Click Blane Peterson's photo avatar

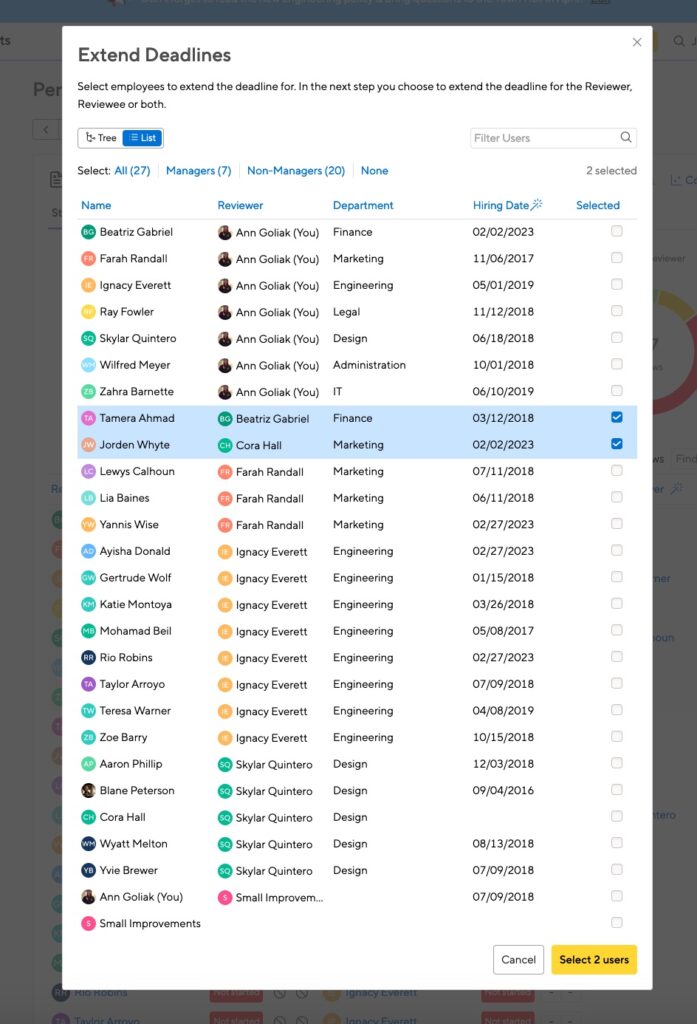88,790
